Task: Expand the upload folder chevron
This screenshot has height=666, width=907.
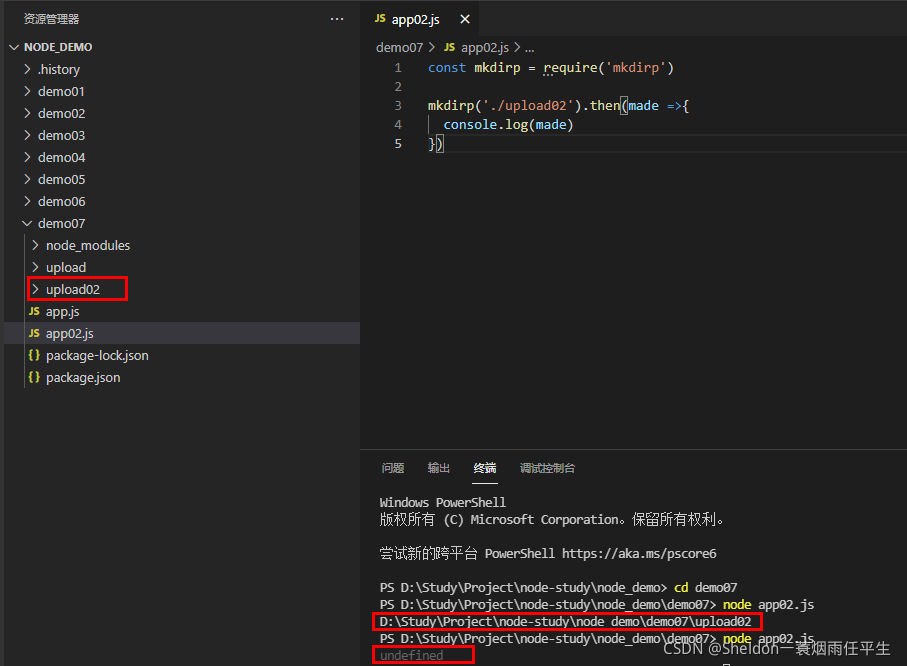Action: click(x=35, y=267)
